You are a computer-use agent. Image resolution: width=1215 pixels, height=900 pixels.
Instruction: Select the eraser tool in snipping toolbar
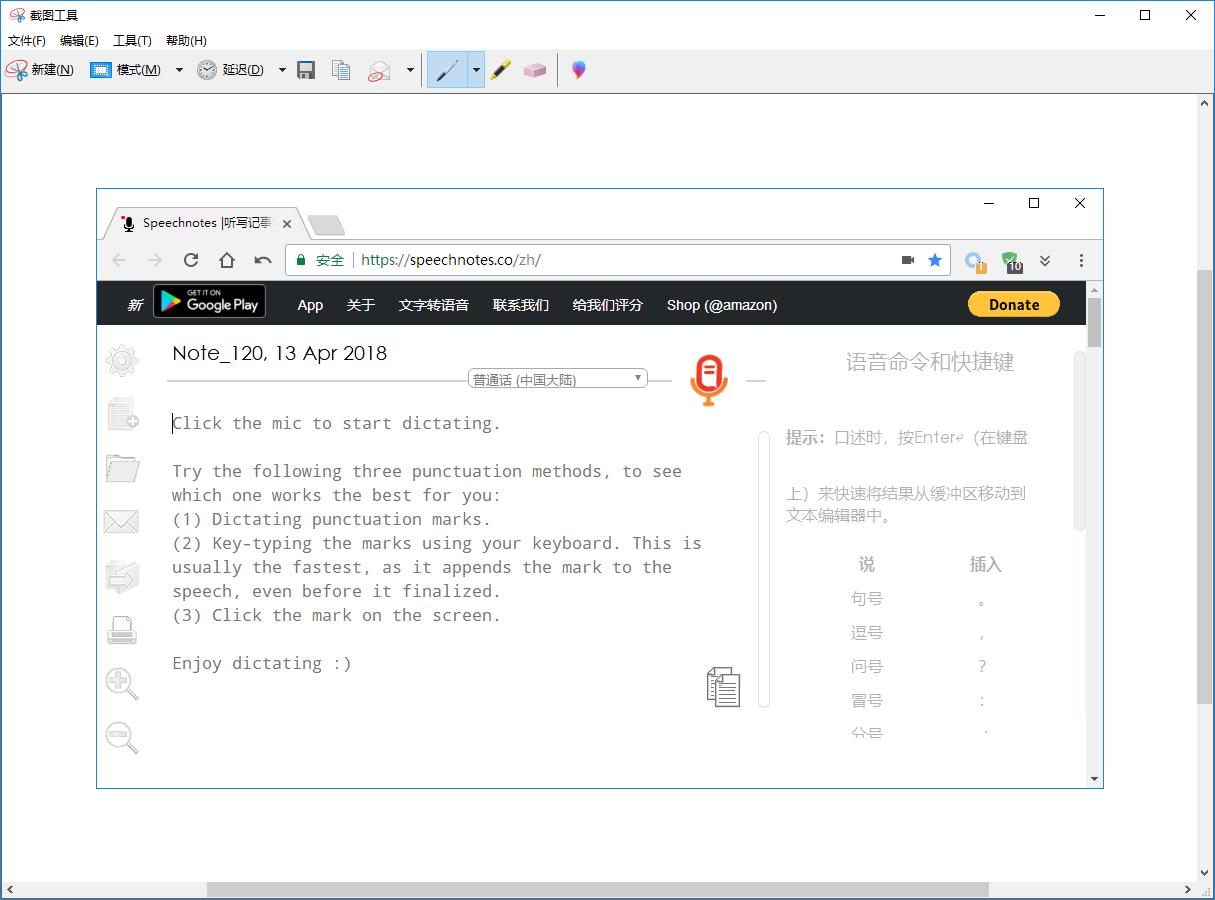pyautogui.click(x=535, y=70)
